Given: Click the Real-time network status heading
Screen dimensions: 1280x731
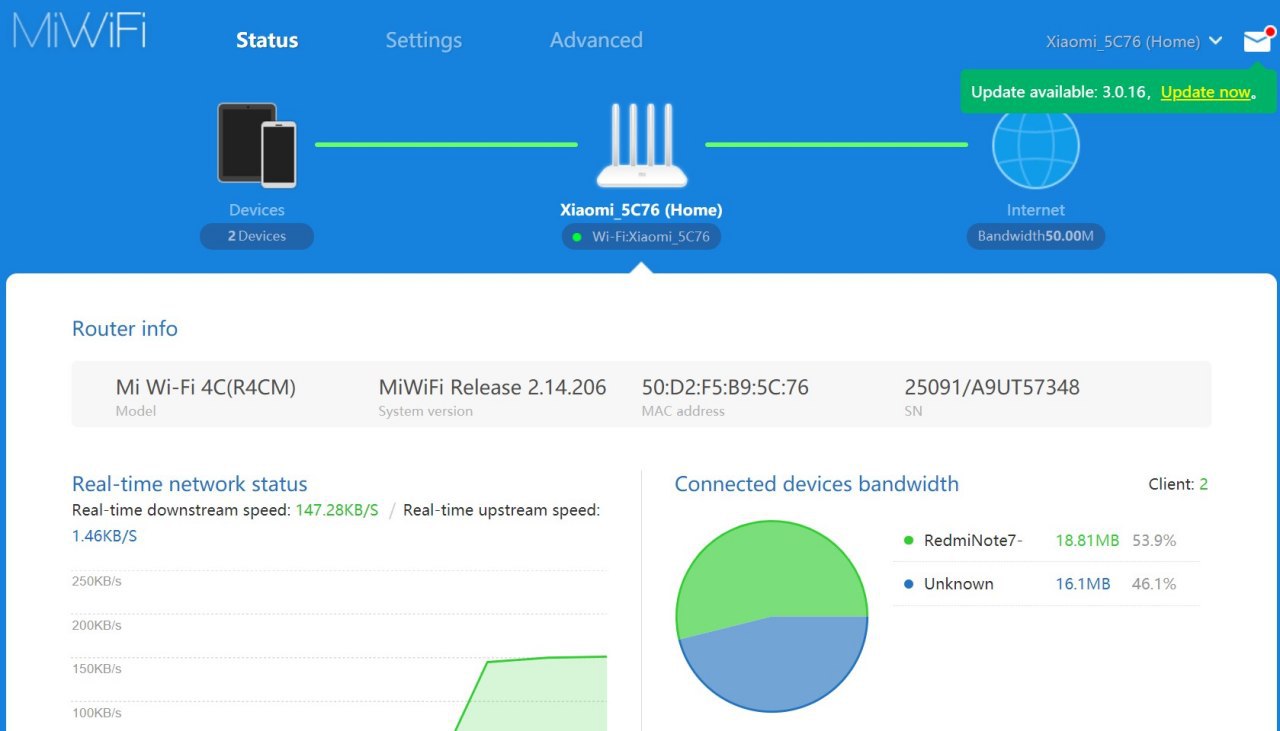Looking at the screenshot, I should pyautogui.click(x=190, y=484).
